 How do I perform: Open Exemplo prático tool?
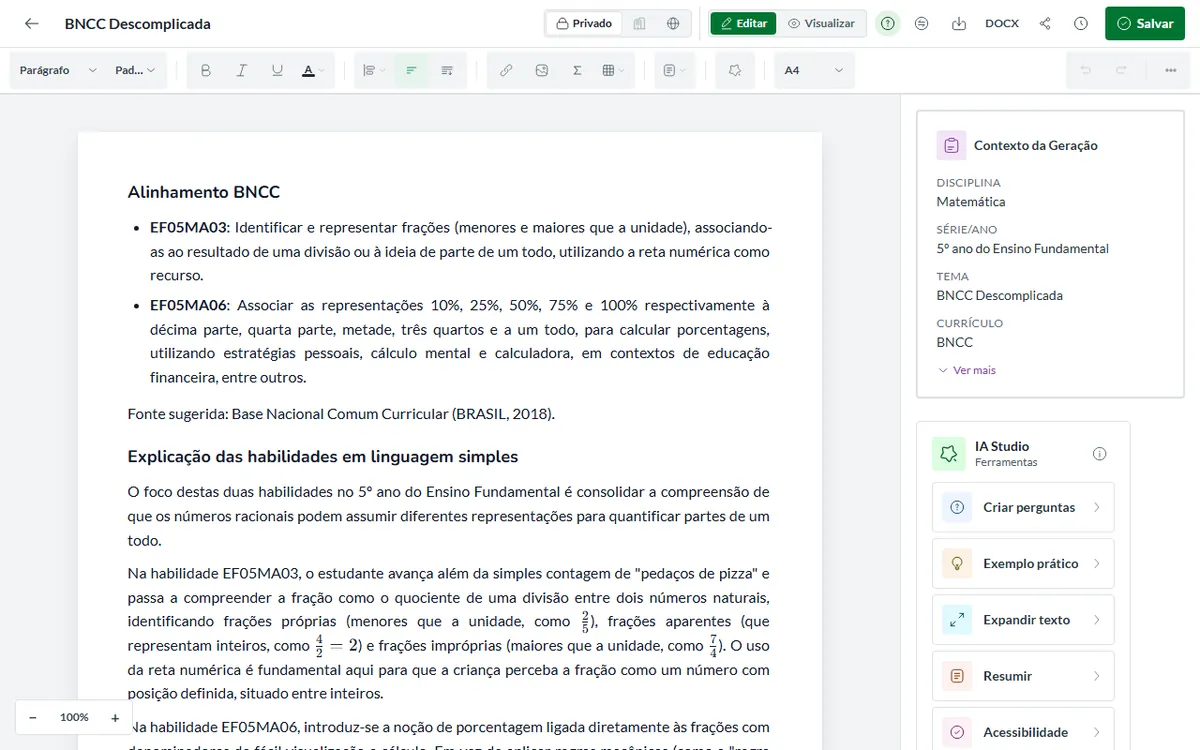coord(1023,563)
